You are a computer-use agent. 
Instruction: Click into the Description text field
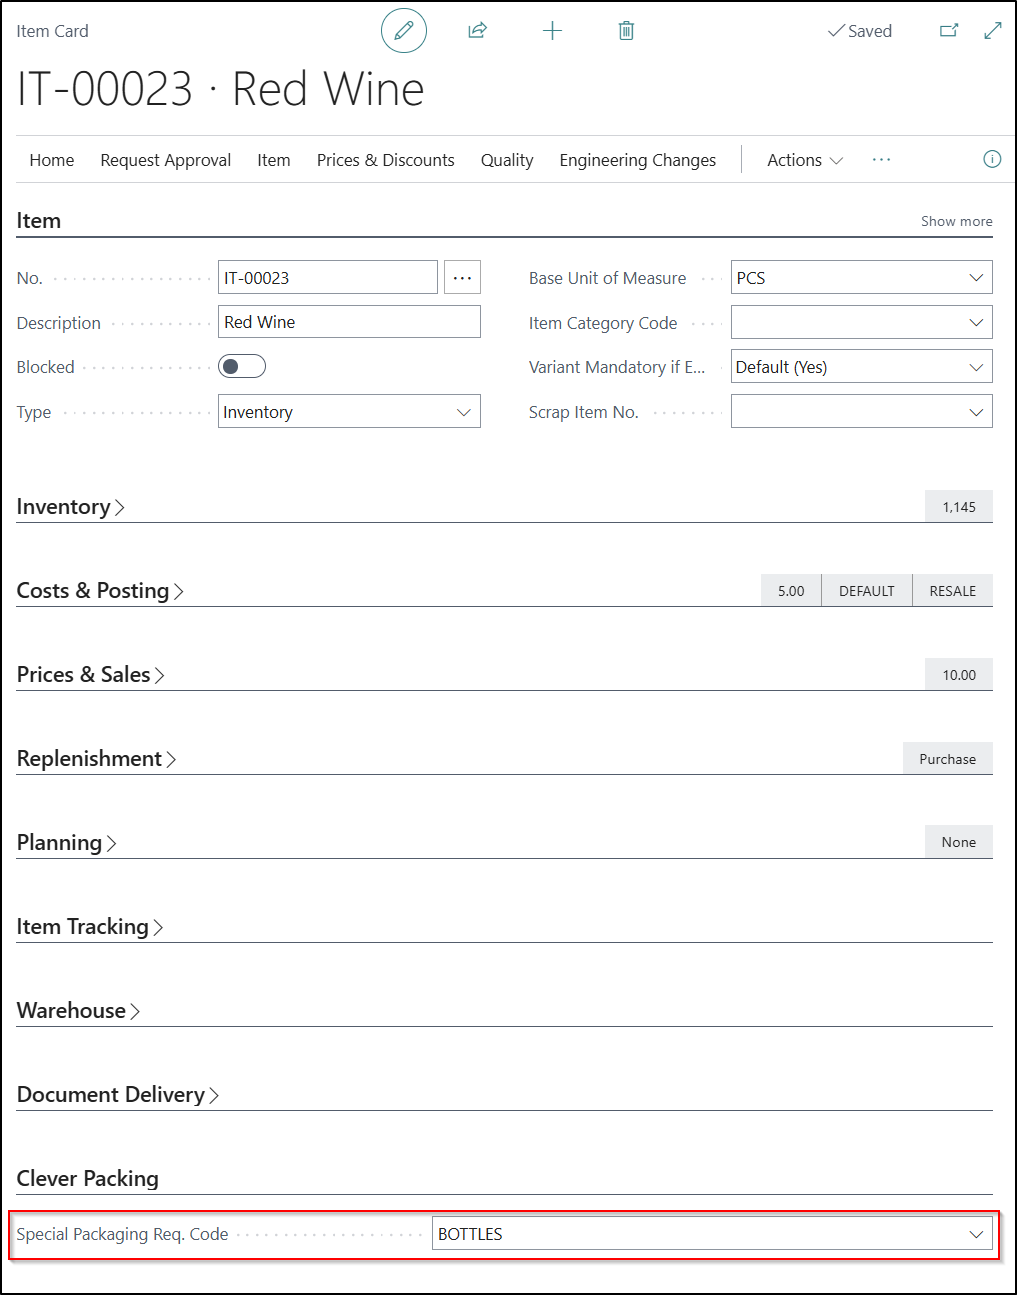click(349, 322)
